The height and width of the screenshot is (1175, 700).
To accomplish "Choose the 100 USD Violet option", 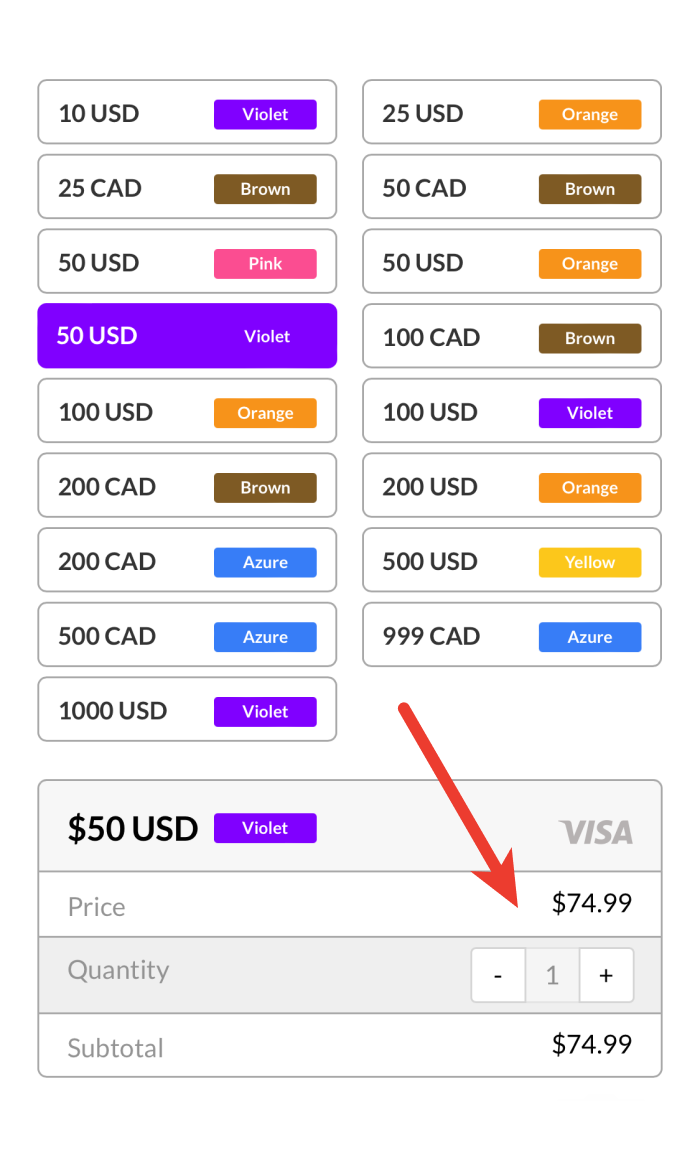I will click(511, 412).
